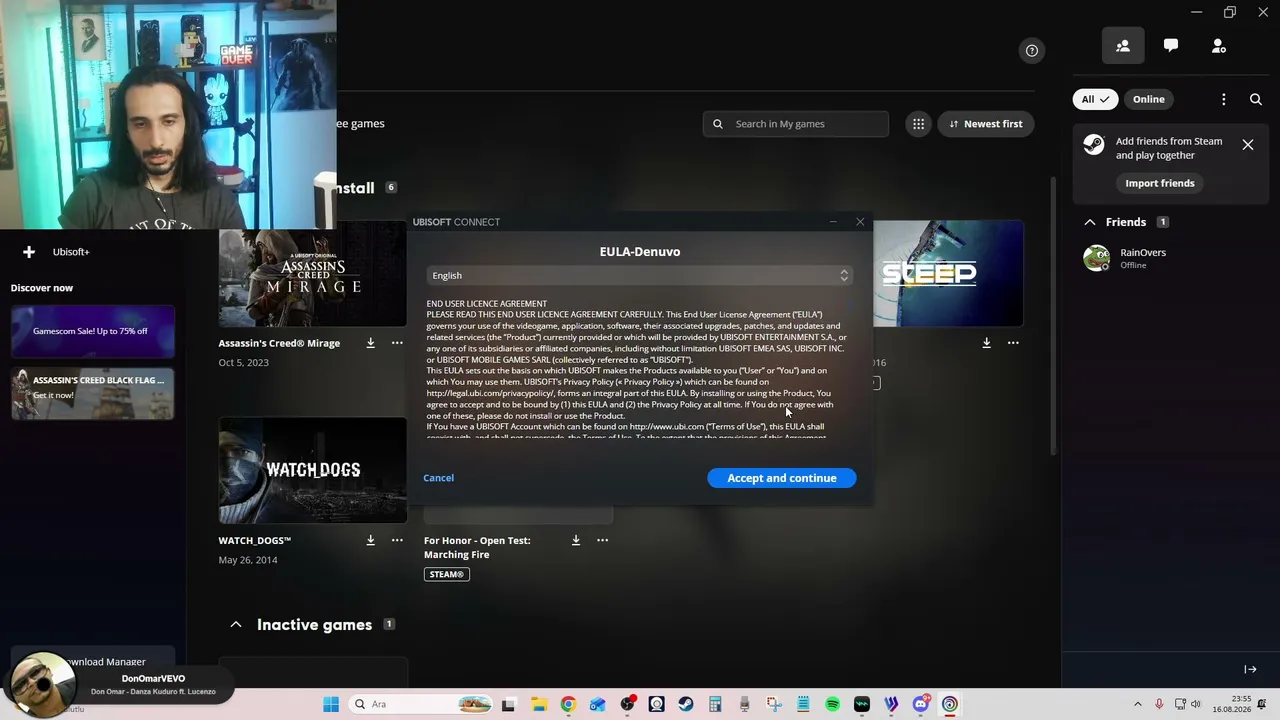The width and height of the screenshot is (1280, 720).
Task: Click the "Oct 5, 2023" release date
Action: coord(244,362)
